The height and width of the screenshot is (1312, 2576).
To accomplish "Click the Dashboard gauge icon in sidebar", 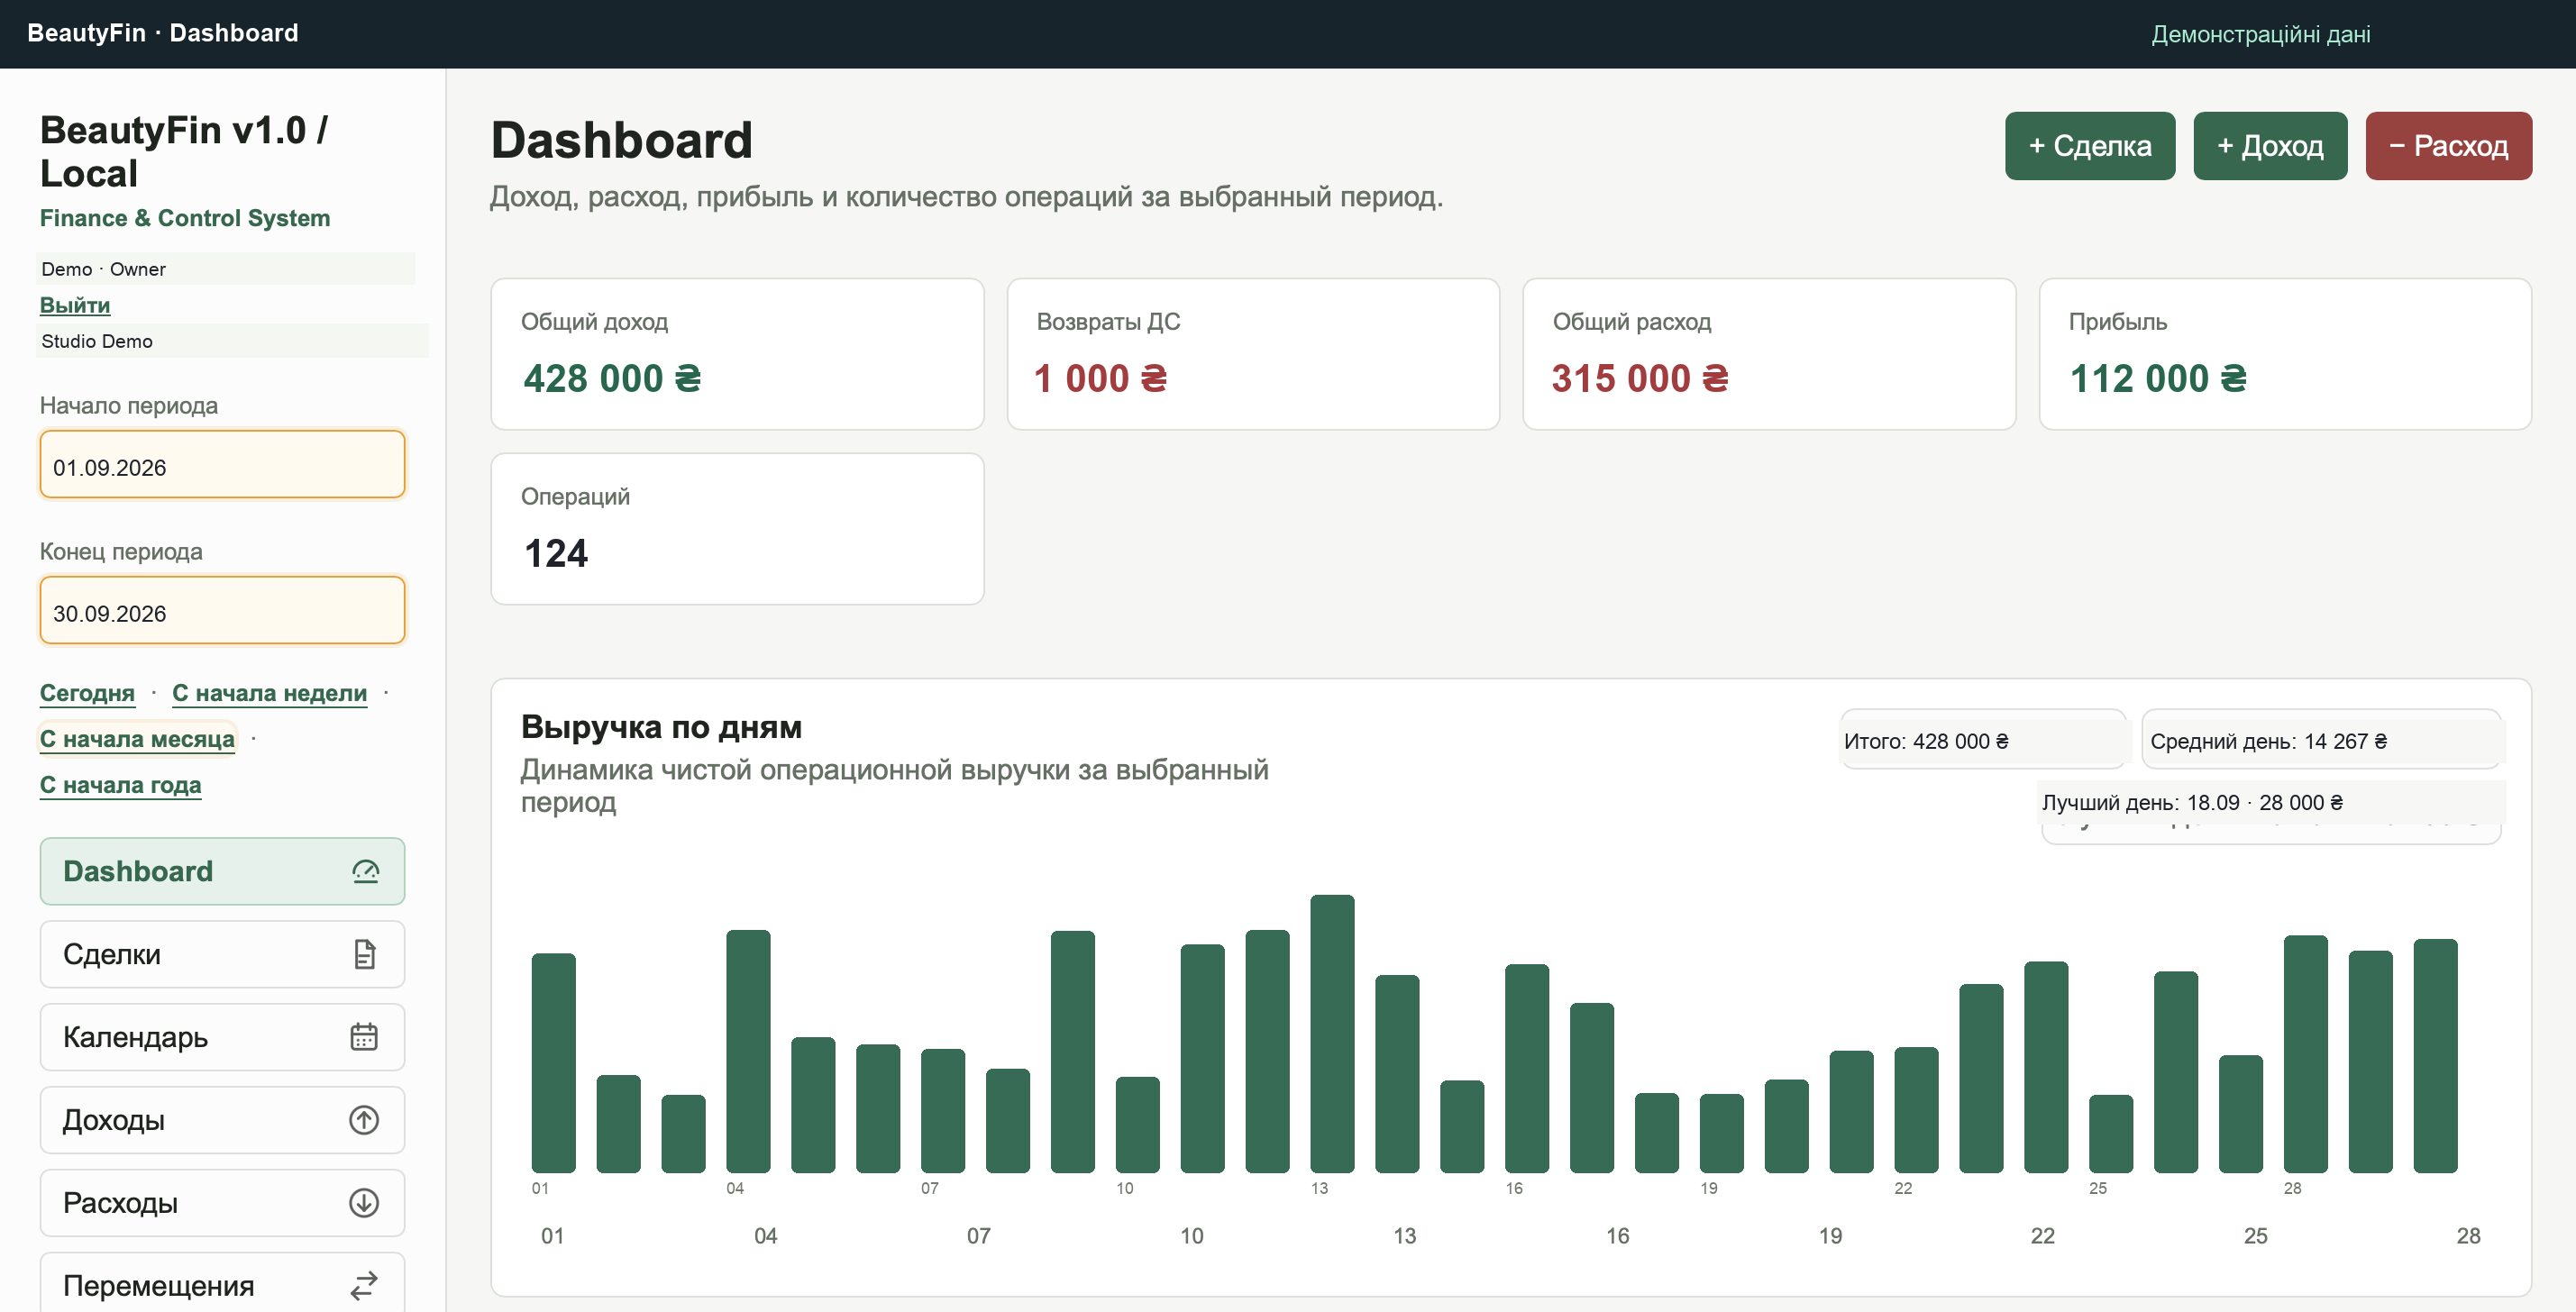I will coord(365,871).
